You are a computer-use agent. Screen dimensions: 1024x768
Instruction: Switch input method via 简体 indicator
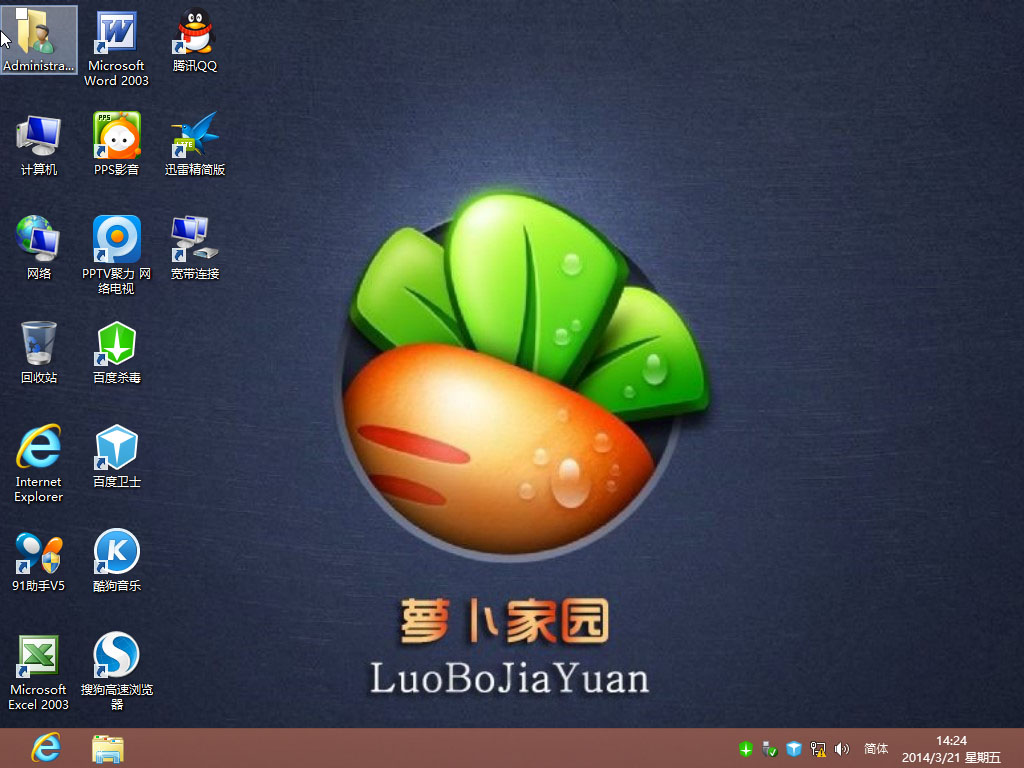pos(876,748)
